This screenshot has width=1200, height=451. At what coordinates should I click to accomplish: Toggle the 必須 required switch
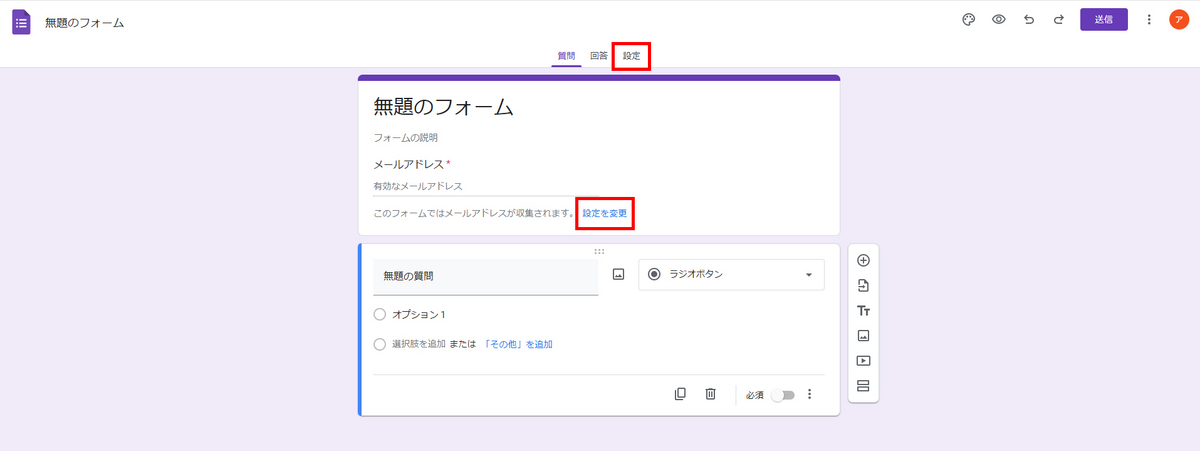coord(782,395)
